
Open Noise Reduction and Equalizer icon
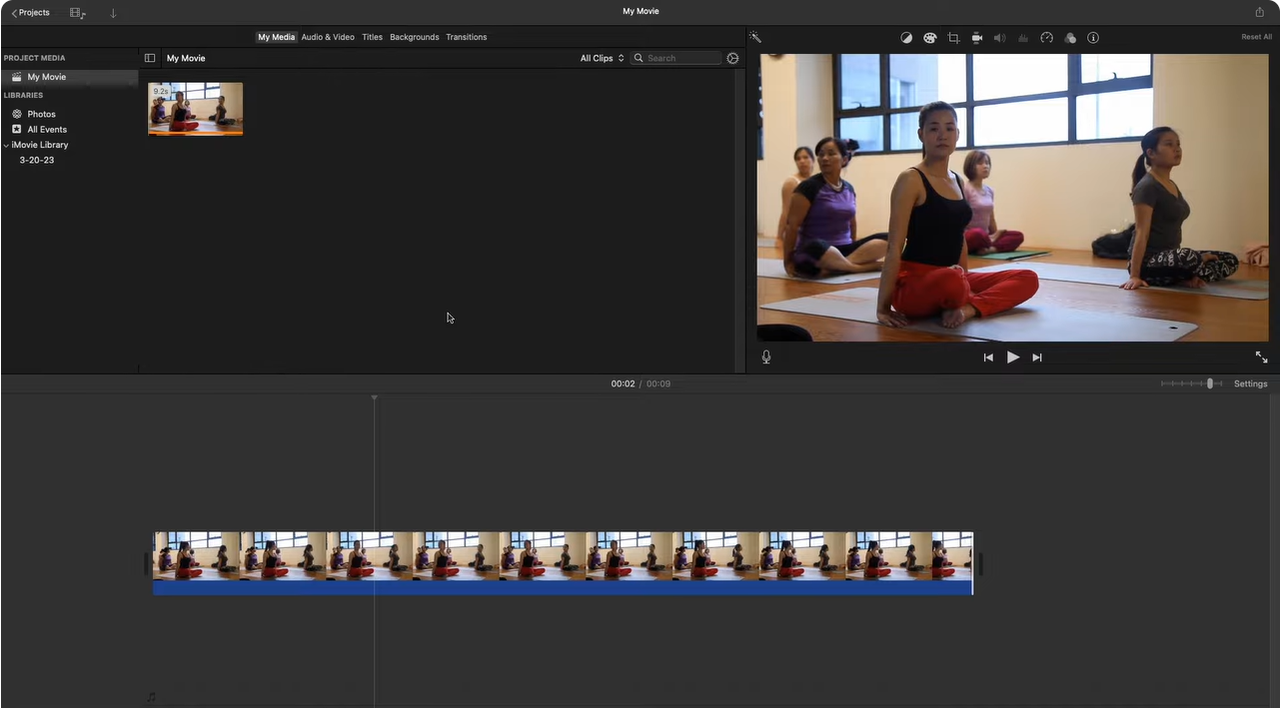tap(1023, 38)
